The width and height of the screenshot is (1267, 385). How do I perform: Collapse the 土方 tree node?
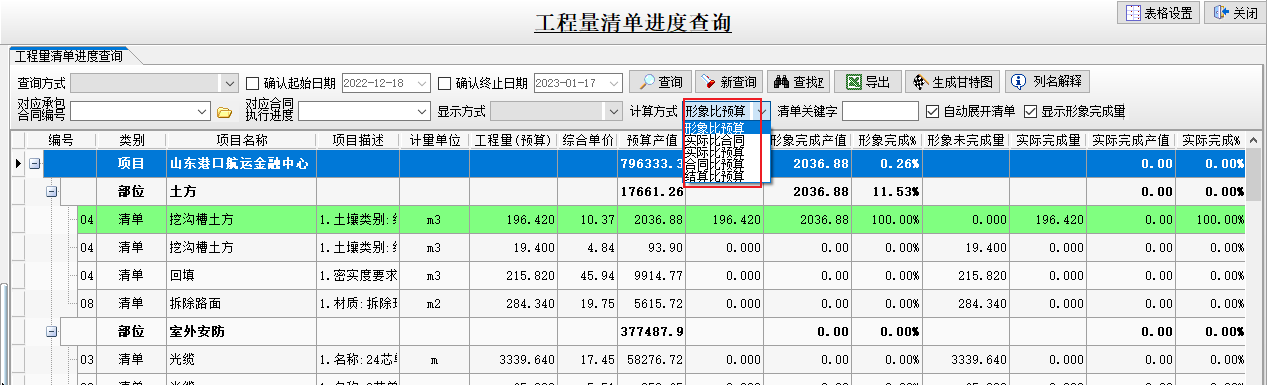tap(52, 190)
